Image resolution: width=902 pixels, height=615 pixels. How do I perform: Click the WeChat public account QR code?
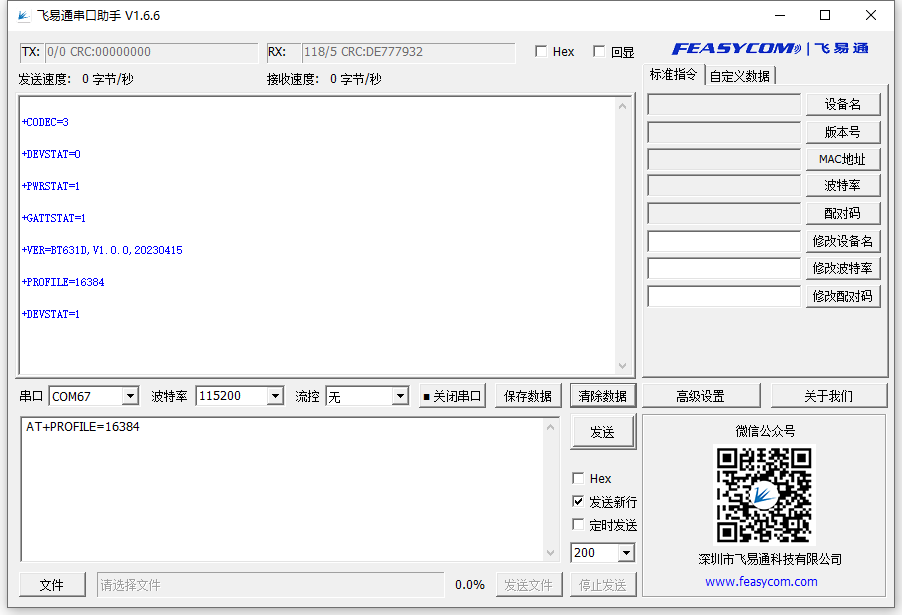pyautogui.click(x=765, y=496)
